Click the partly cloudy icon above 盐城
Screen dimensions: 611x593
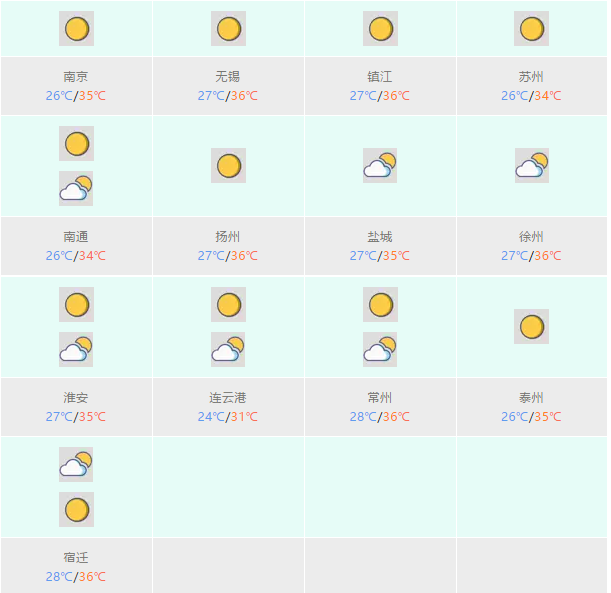(x=380, y=165)
